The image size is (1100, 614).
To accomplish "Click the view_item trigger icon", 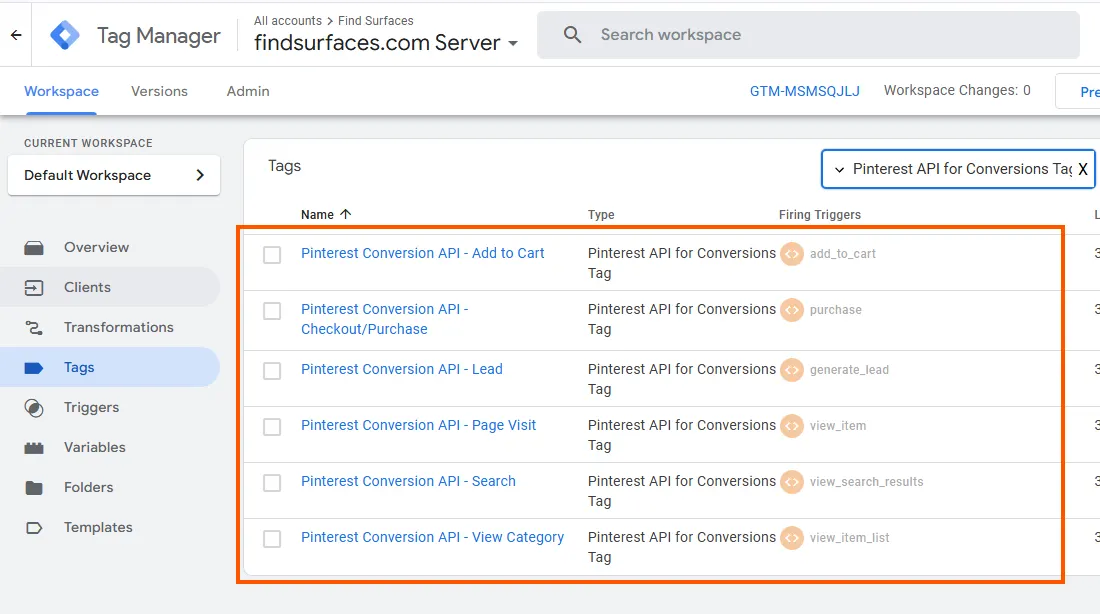I will 792,426.
